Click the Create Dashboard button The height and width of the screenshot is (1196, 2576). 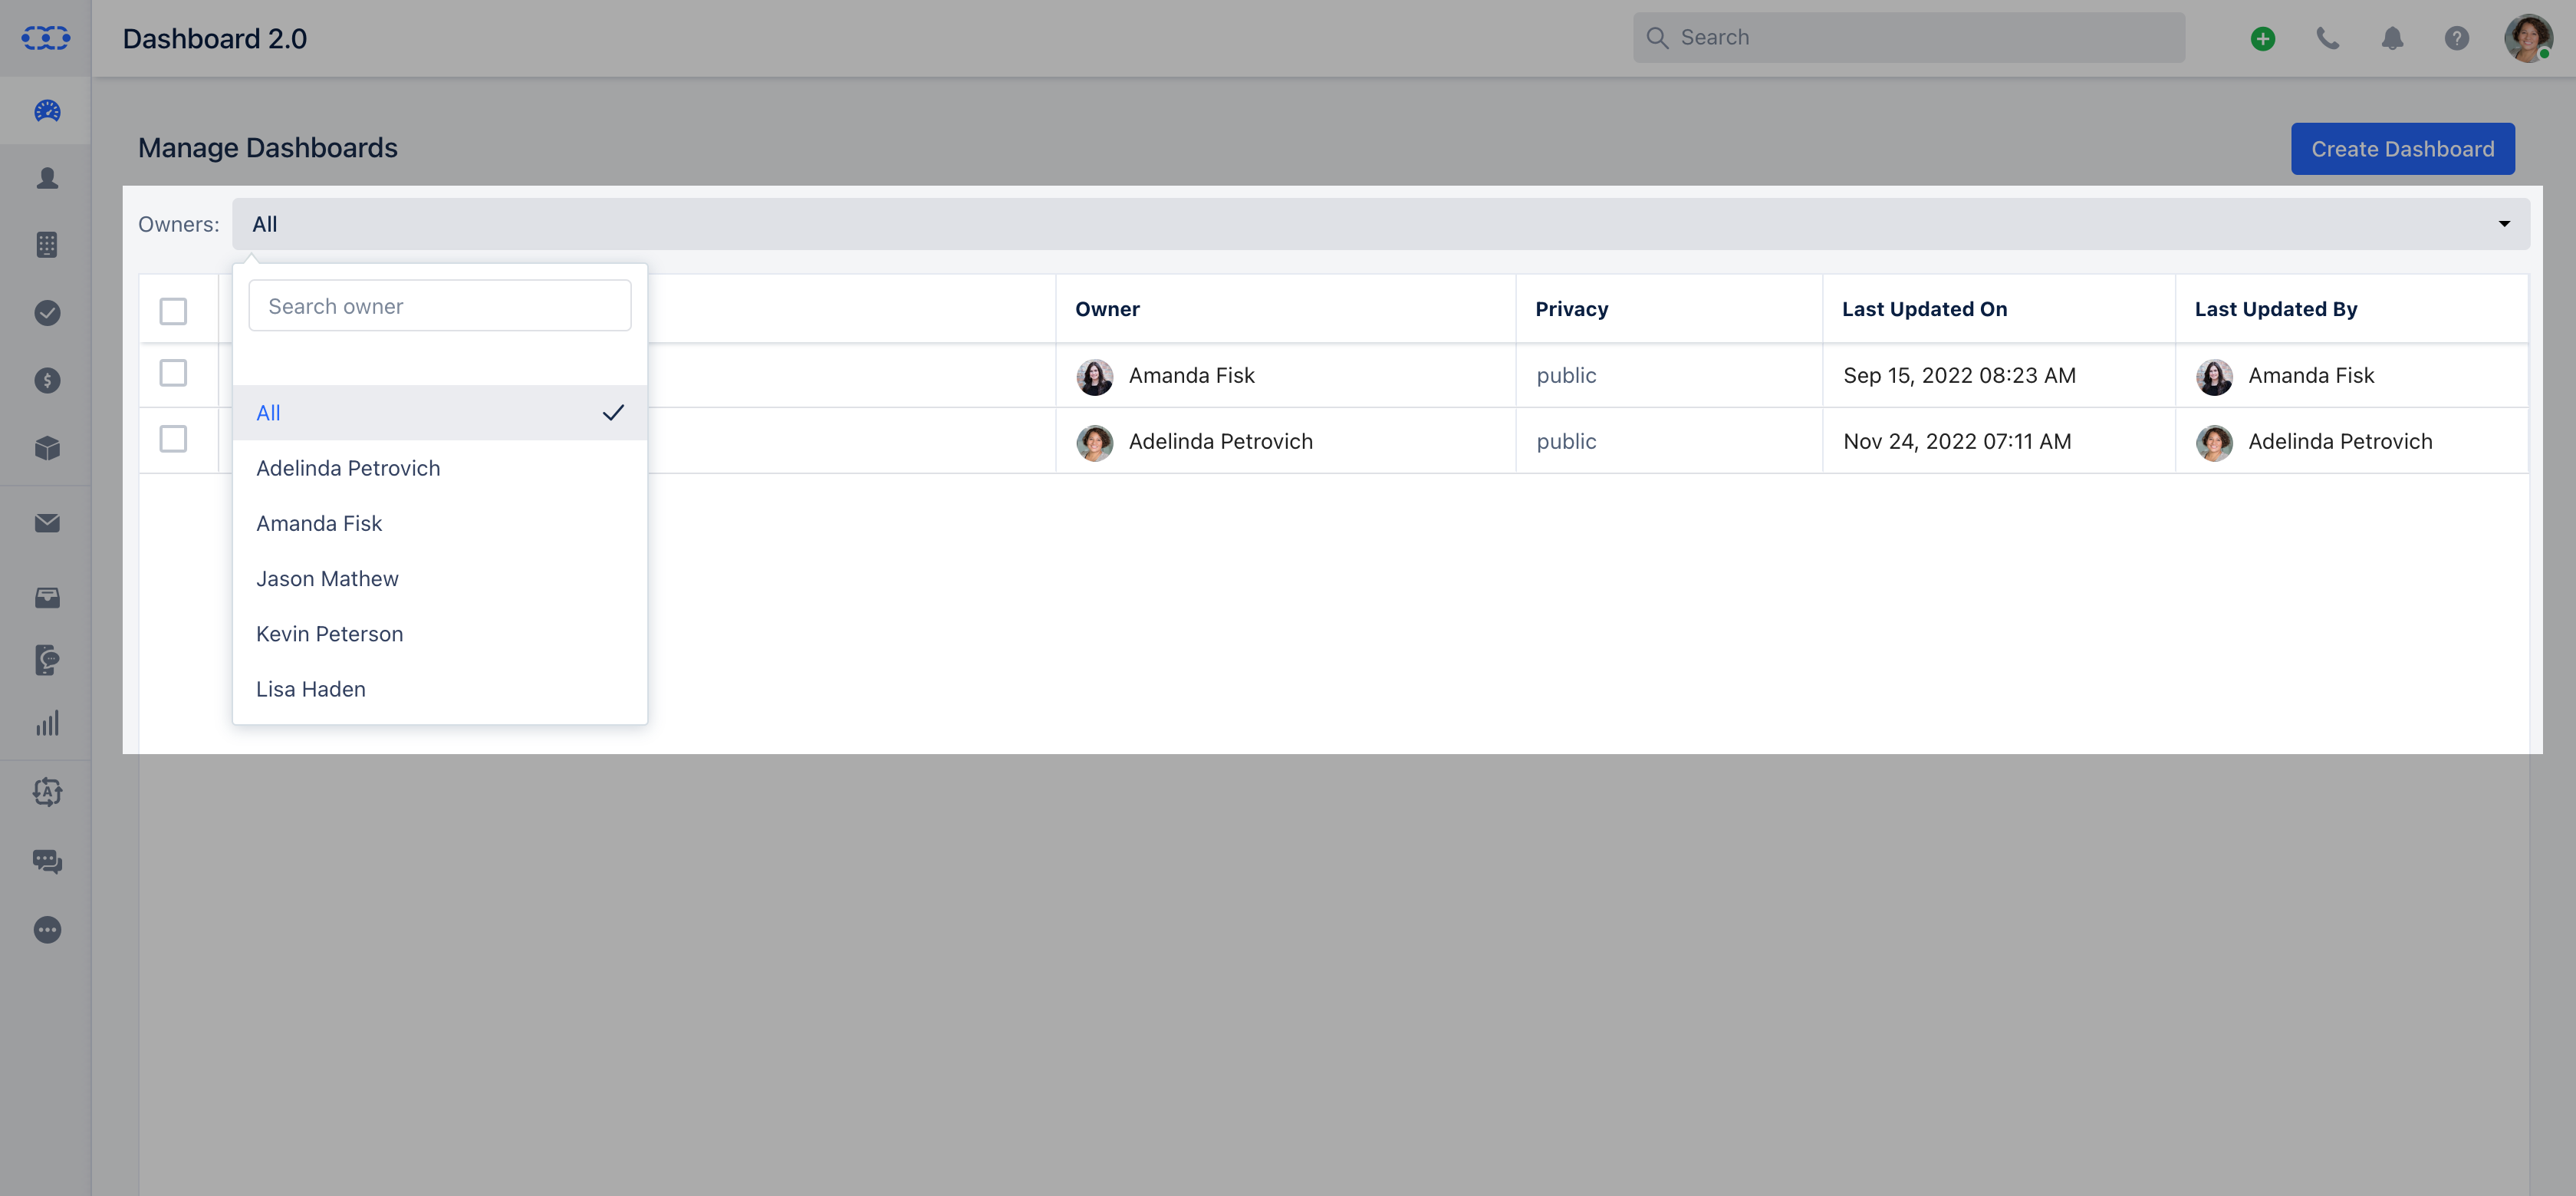click(2402, 149)
